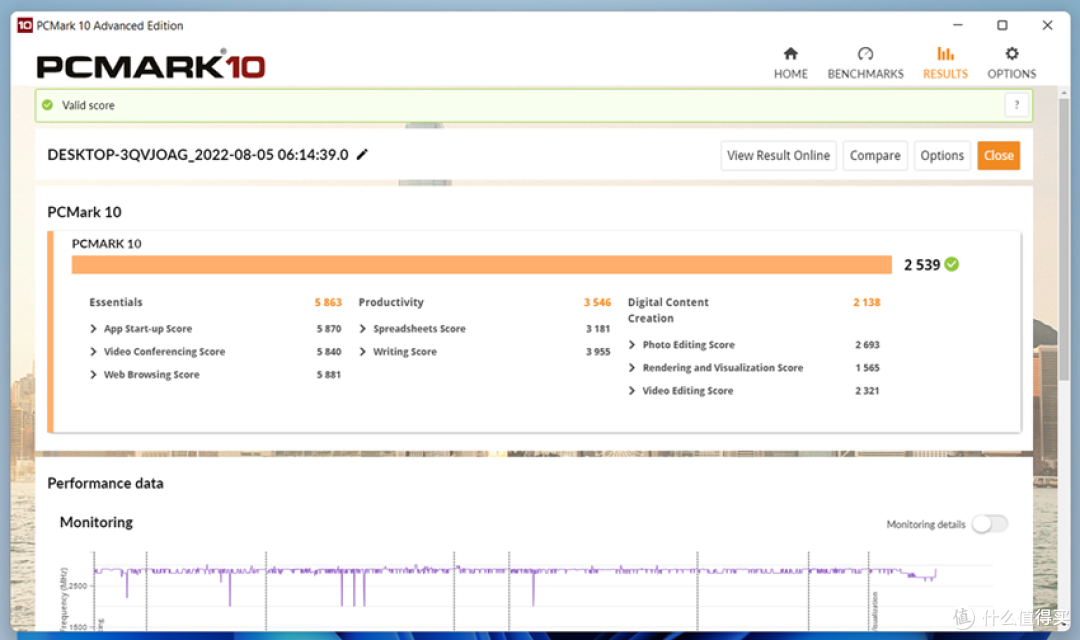Go to the Home icon in navigation
The image size is (1080, 640).
click(790, 54)
